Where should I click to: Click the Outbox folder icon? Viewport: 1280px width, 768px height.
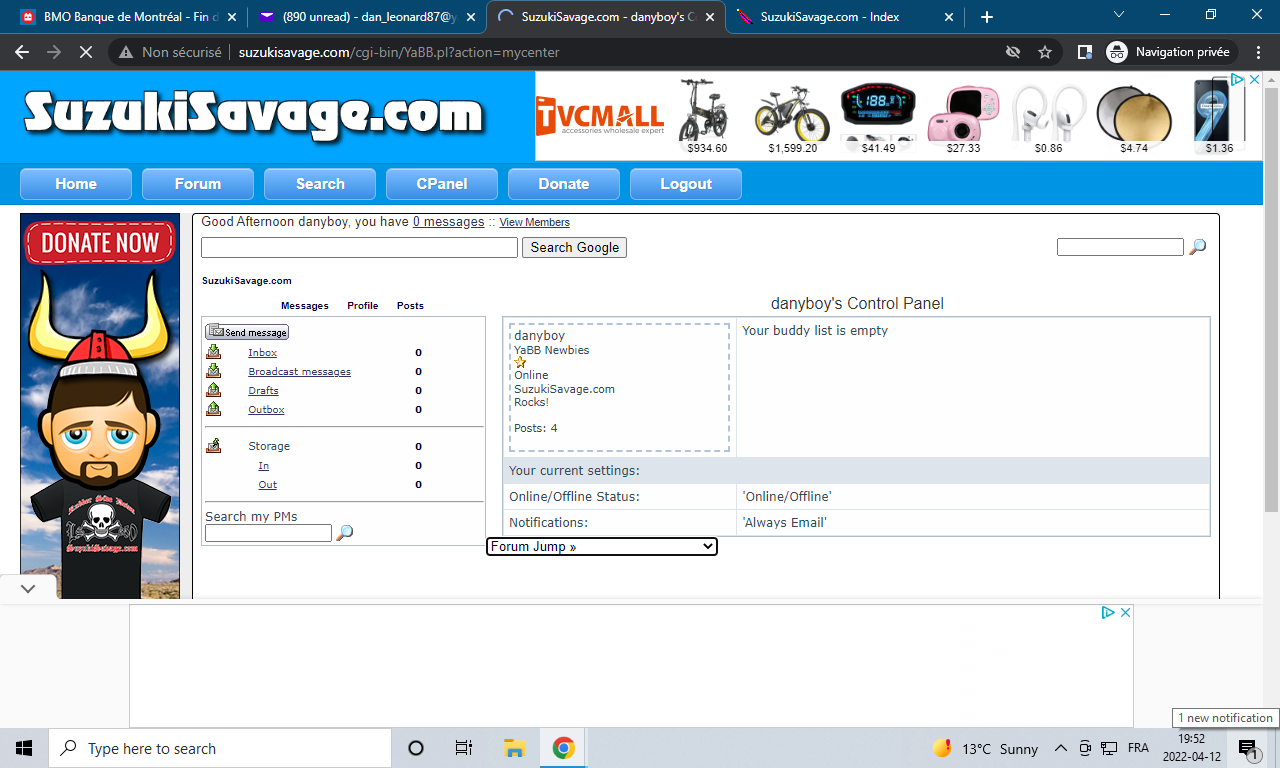[213, 409]
